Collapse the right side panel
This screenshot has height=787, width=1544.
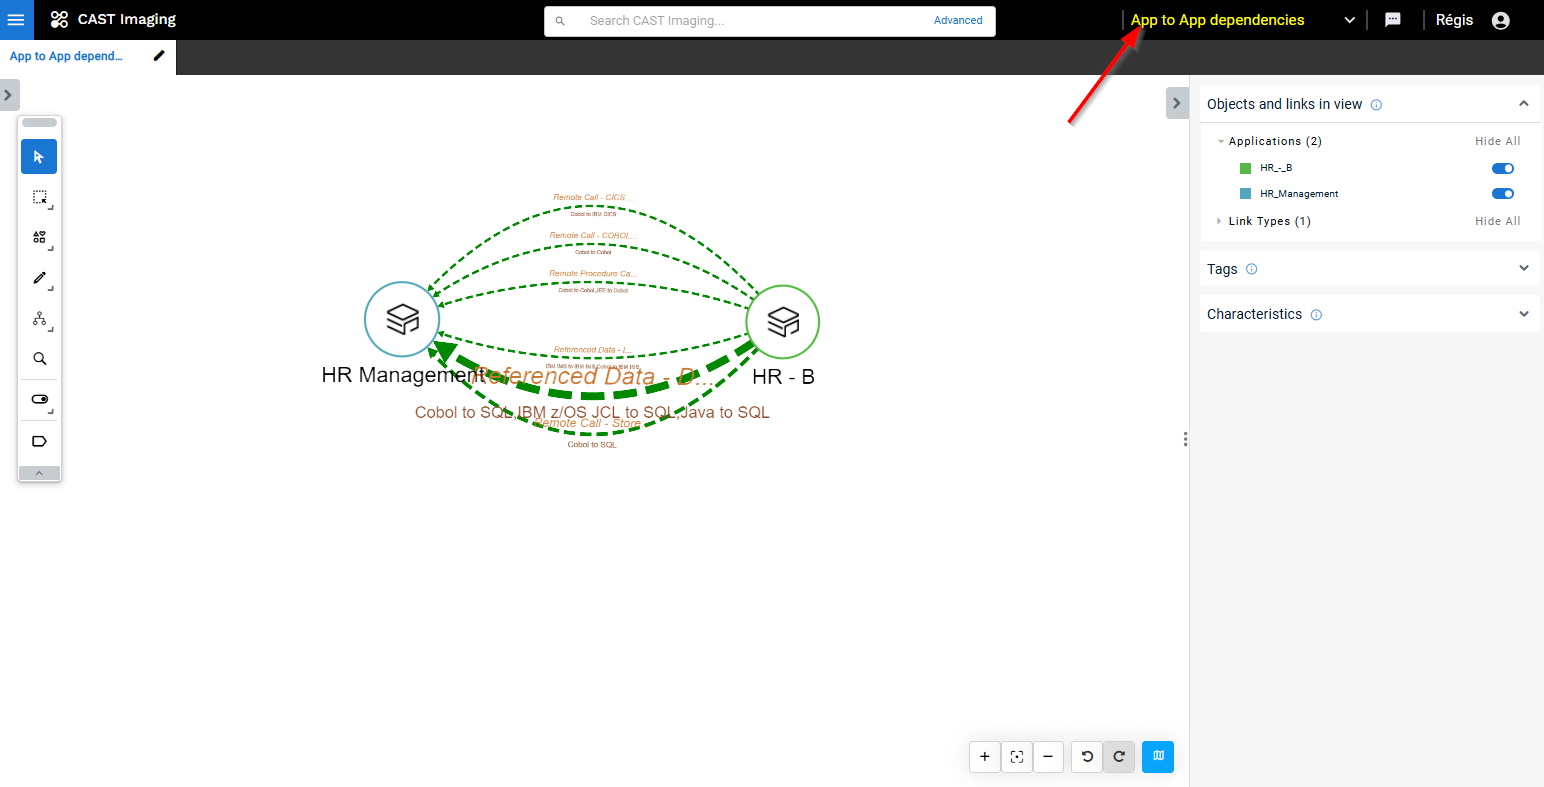tap(1178, 103)
